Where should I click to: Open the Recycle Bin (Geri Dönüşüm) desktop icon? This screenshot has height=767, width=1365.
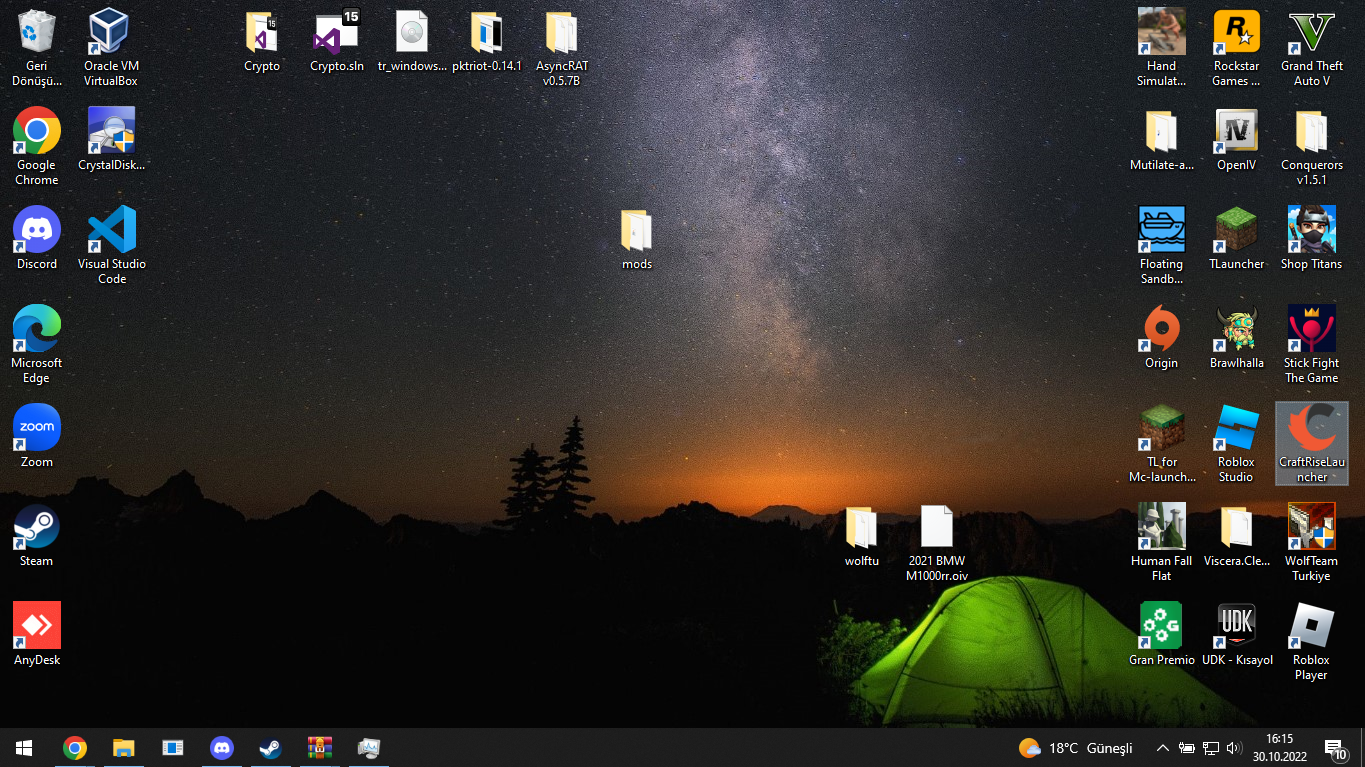point(37,47)
